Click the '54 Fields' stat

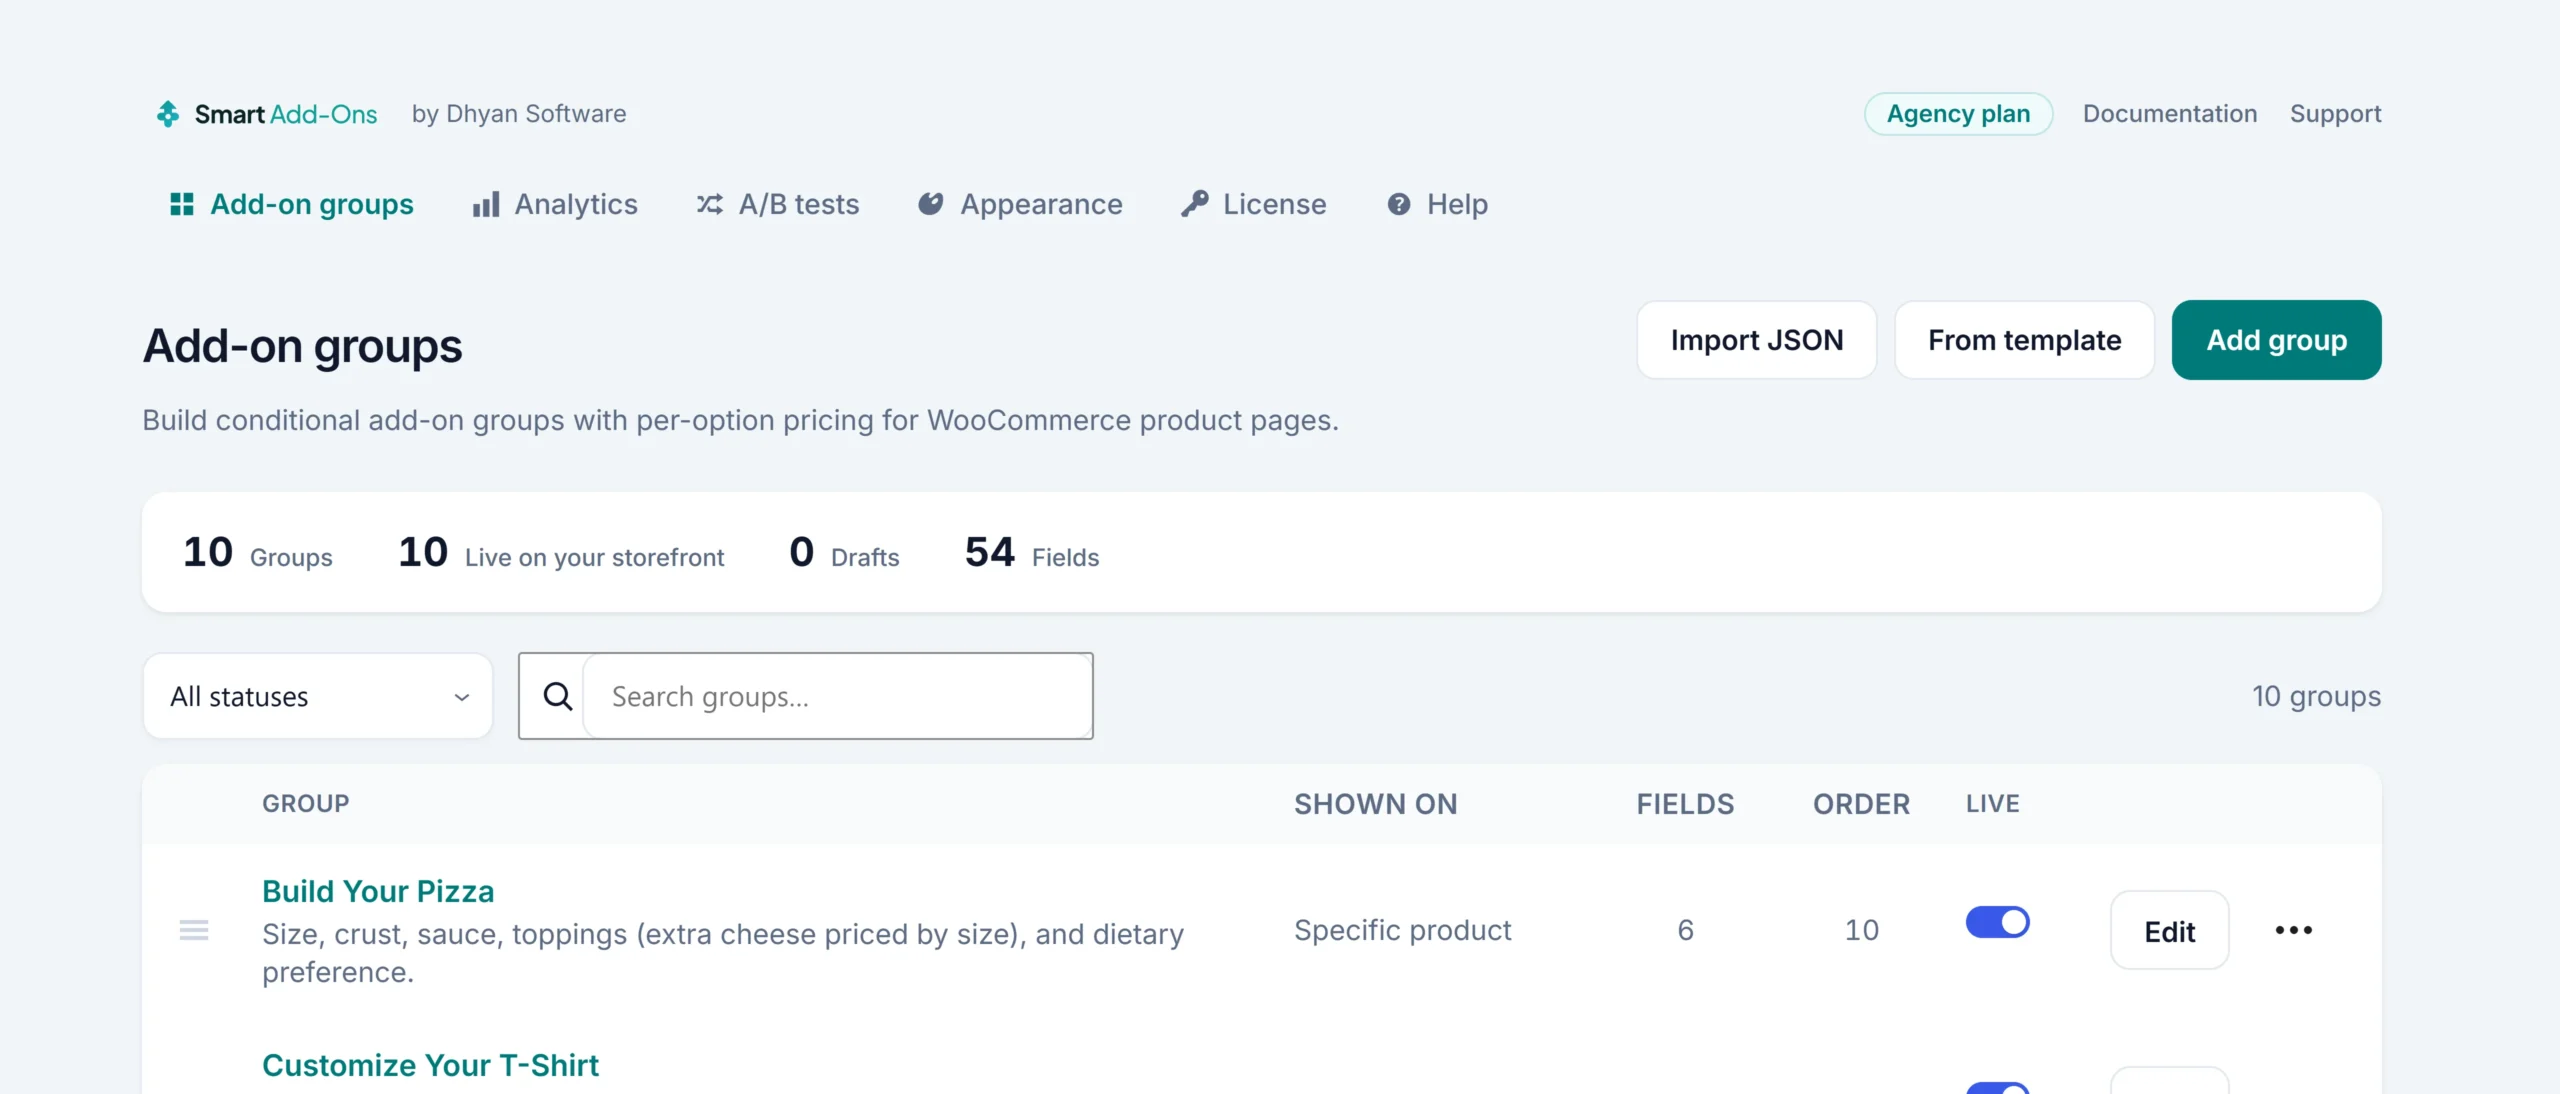coord(1032,553)
